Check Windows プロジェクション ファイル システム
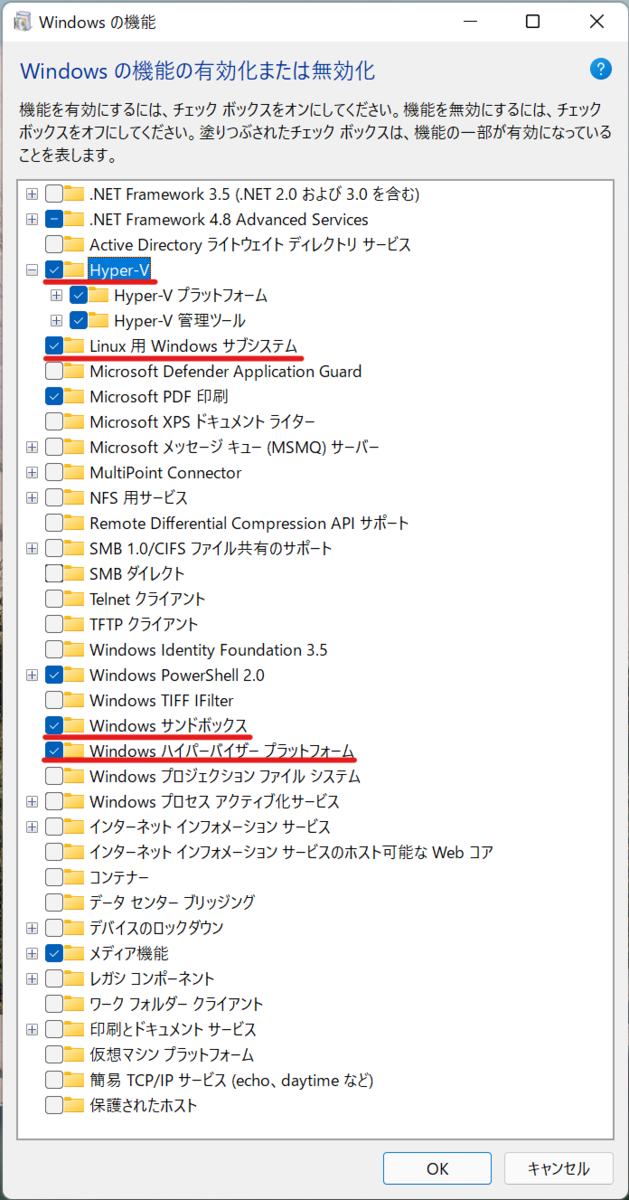This screenshot has height=1200, width=629. (54, 776)
